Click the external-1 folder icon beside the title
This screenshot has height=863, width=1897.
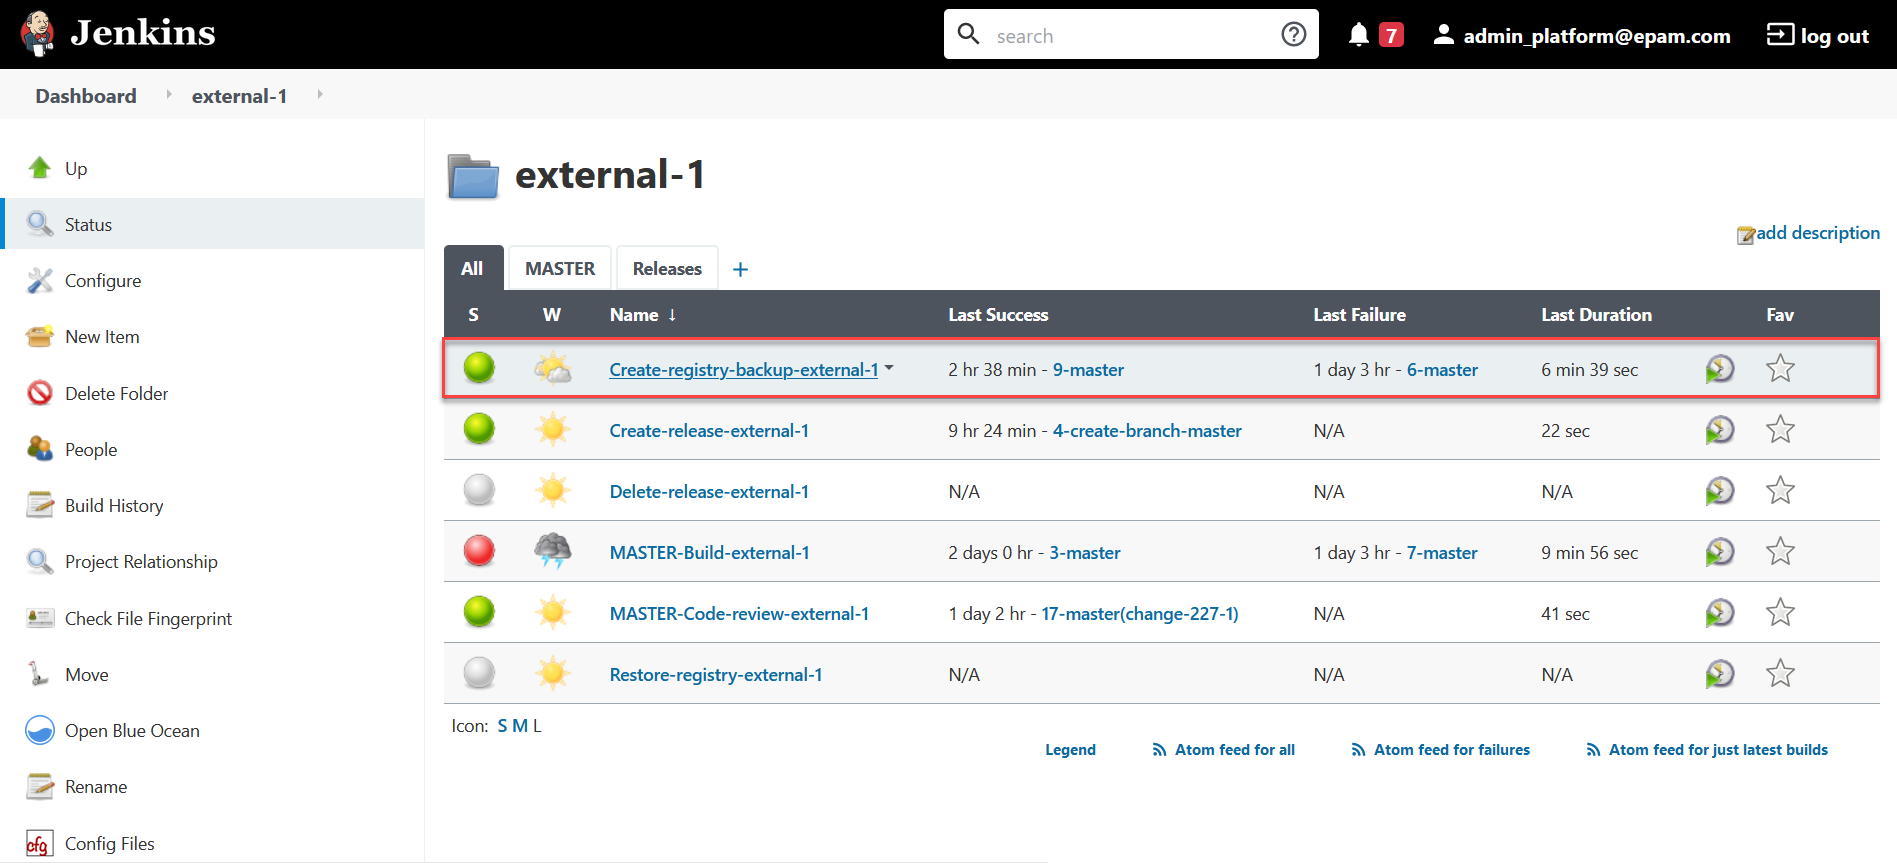click(x=473, y=177)
